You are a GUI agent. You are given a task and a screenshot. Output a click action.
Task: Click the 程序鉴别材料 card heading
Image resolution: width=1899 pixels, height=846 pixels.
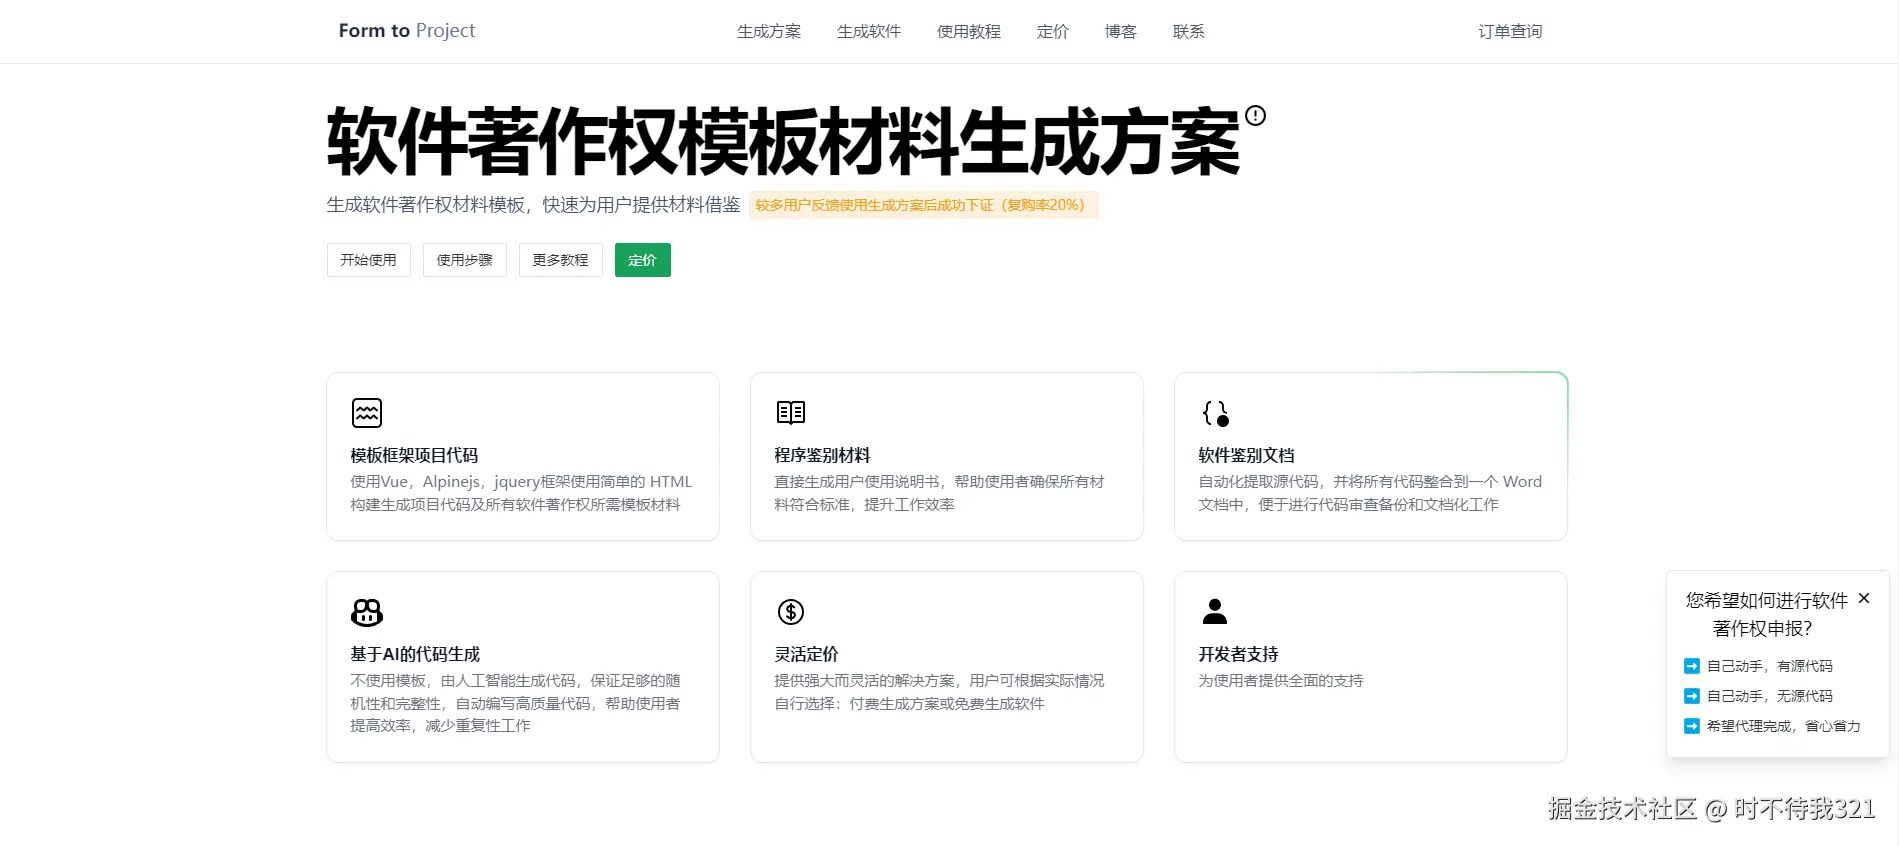(x=822, y=455)
